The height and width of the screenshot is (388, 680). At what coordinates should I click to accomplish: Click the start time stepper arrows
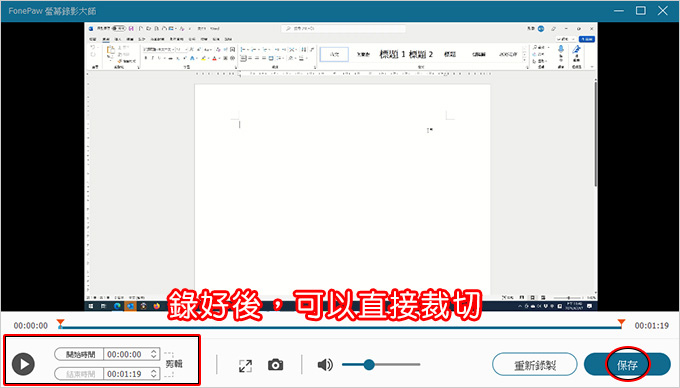154,354
